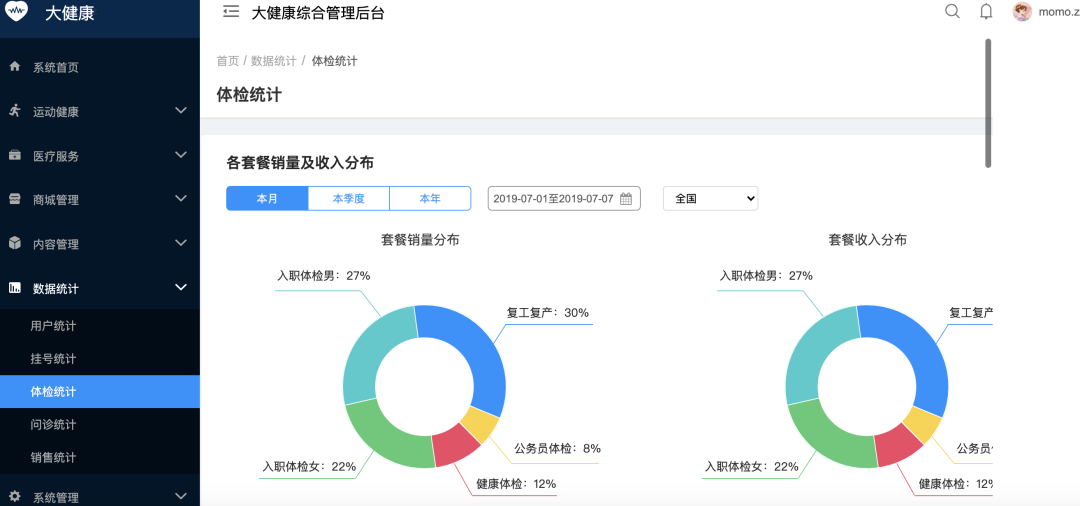Click the running figure icon for 运动健康
Image resolution: width=1080 pixels, height=506 pixels.
pos(15,111)
